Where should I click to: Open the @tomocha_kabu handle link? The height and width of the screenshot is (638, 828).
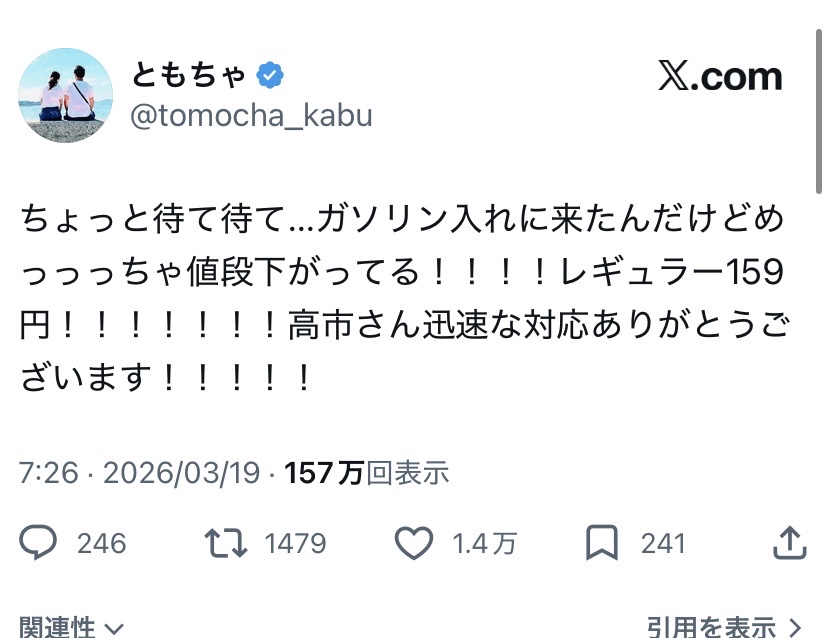tap(251, 116)
